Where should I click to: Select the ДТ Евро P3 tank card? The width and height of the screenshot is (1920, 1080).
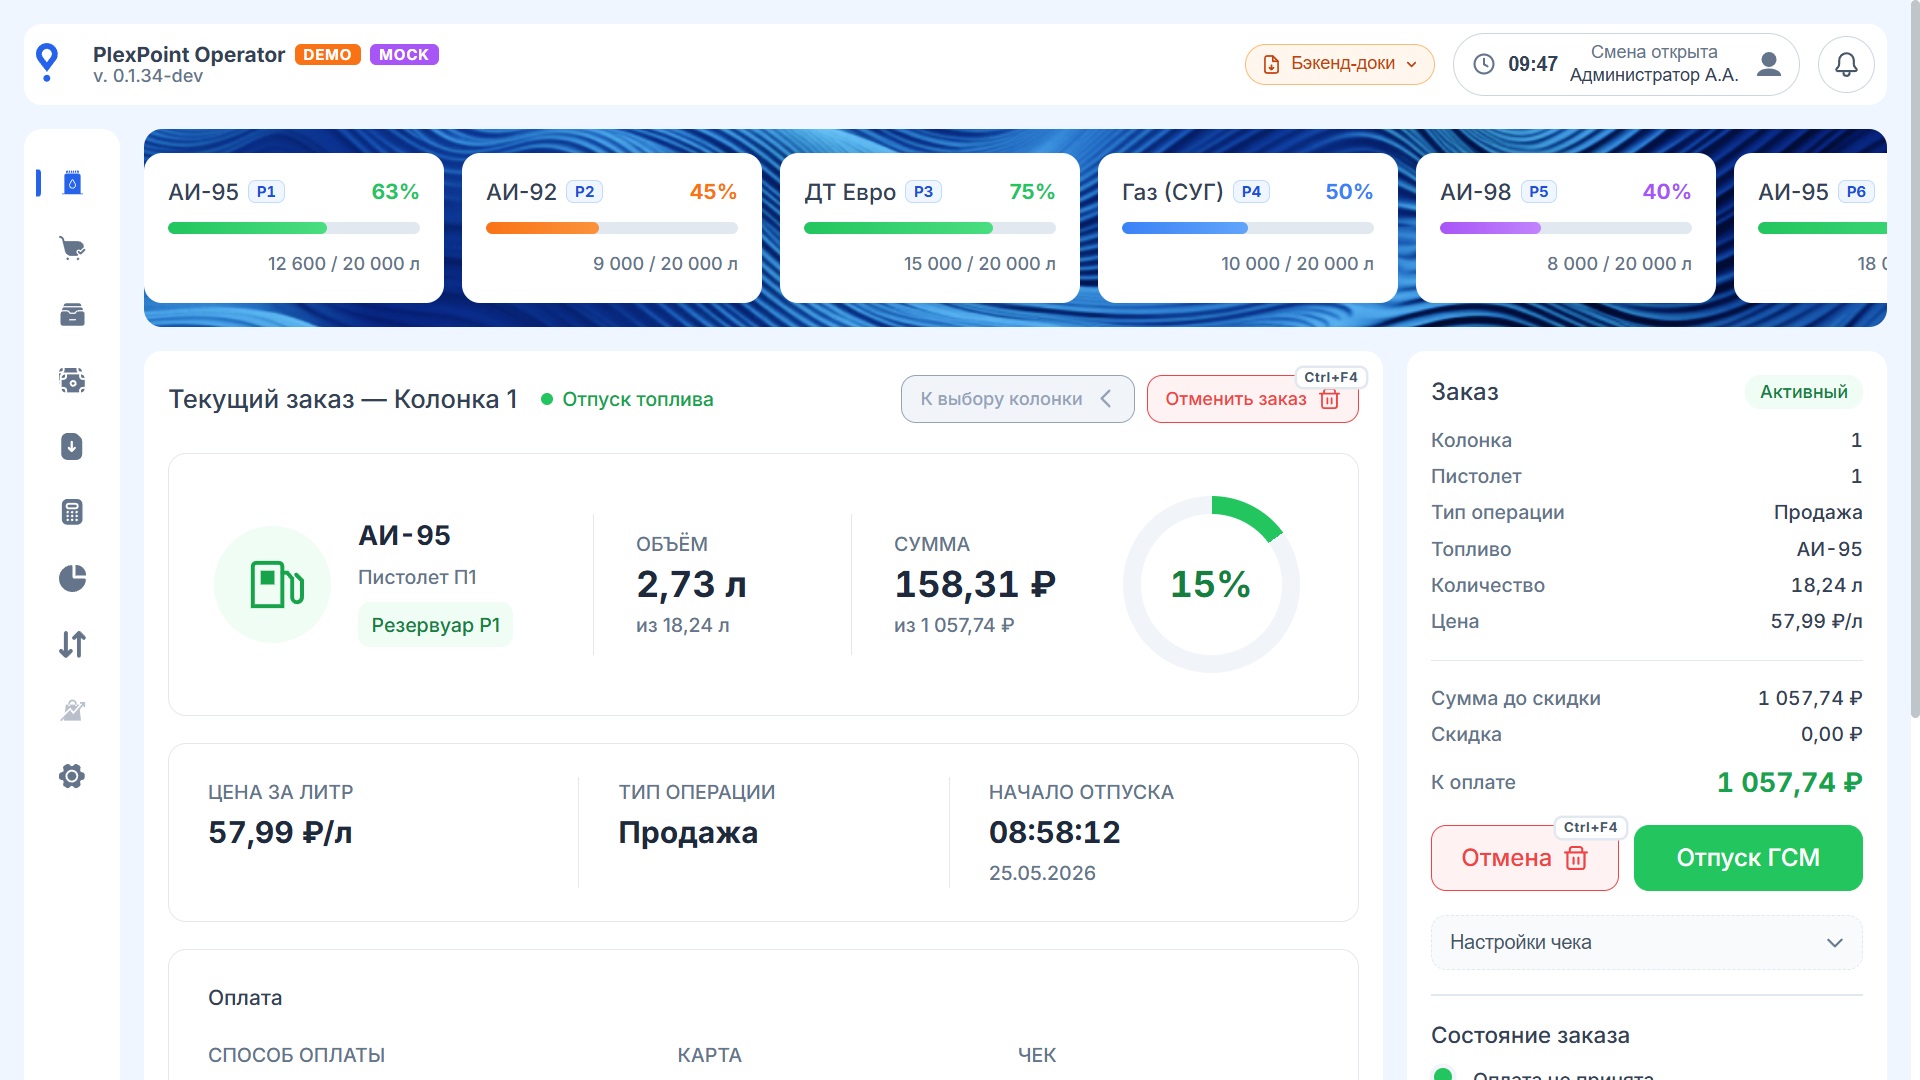coord(930,228)
